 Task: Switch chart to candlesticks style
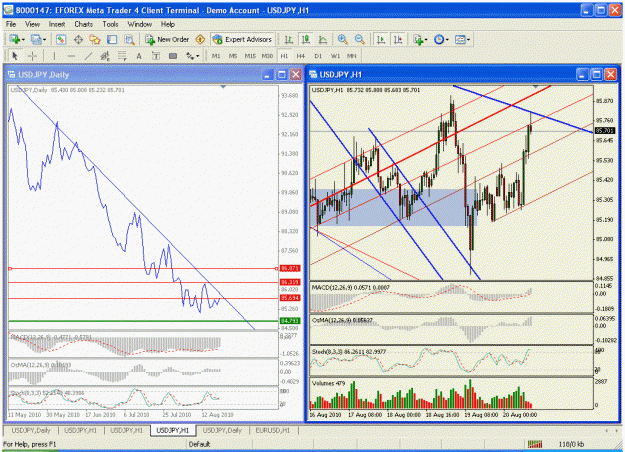306,39
